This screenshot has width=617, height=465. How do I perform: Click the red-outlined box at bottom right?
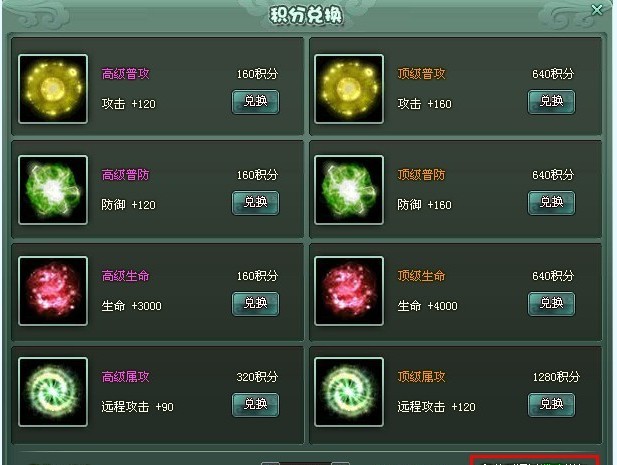coord(535,461)
